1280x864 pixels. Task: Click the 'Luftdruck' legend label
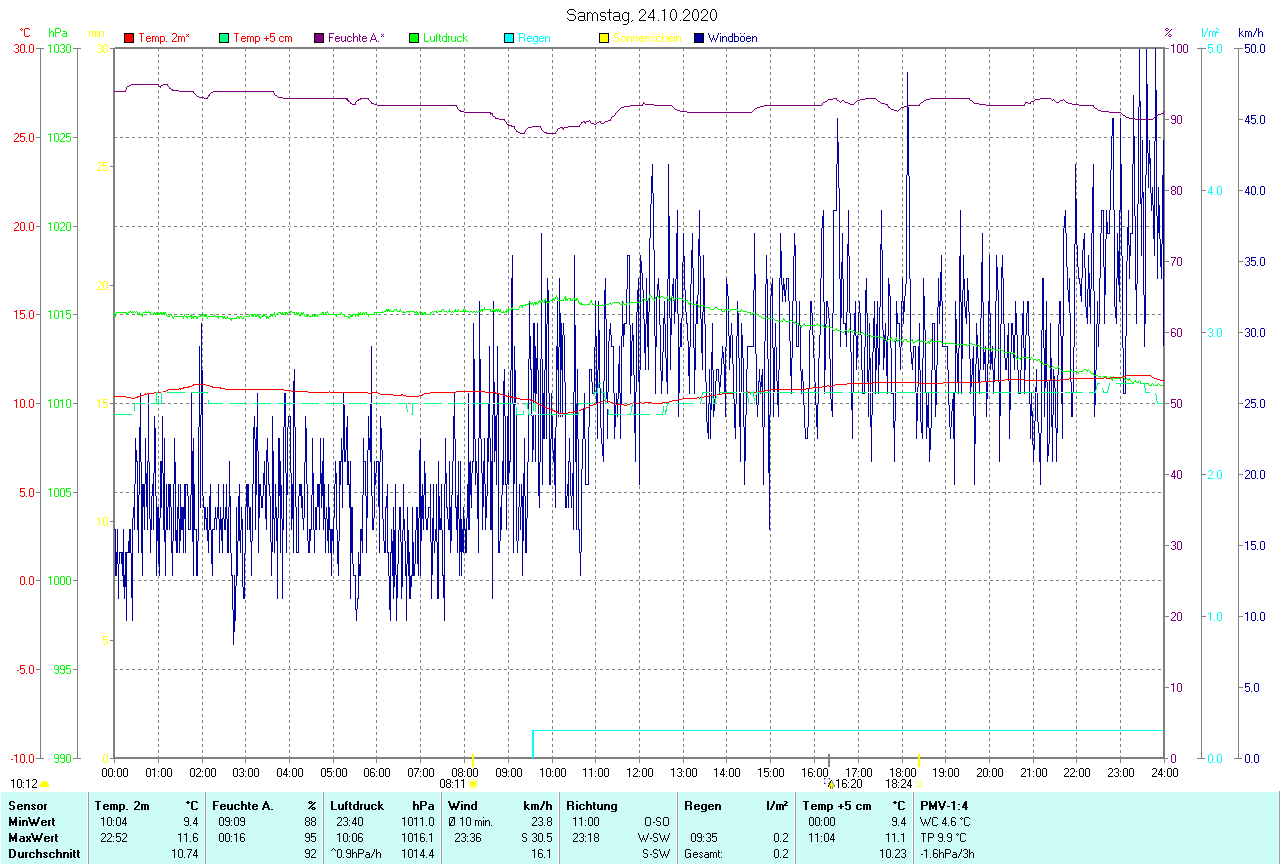coord(446,38)
